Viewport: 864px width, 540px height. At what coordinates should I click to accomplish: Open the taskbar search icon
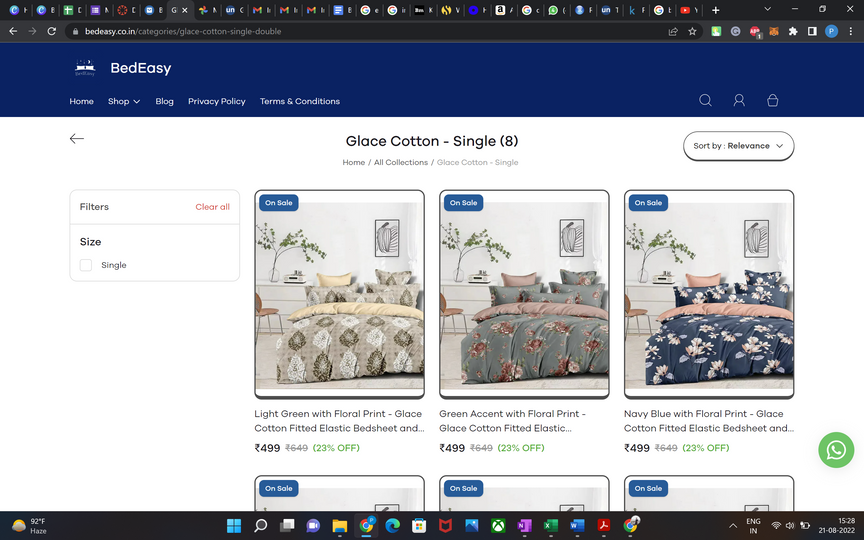point(261,526)
